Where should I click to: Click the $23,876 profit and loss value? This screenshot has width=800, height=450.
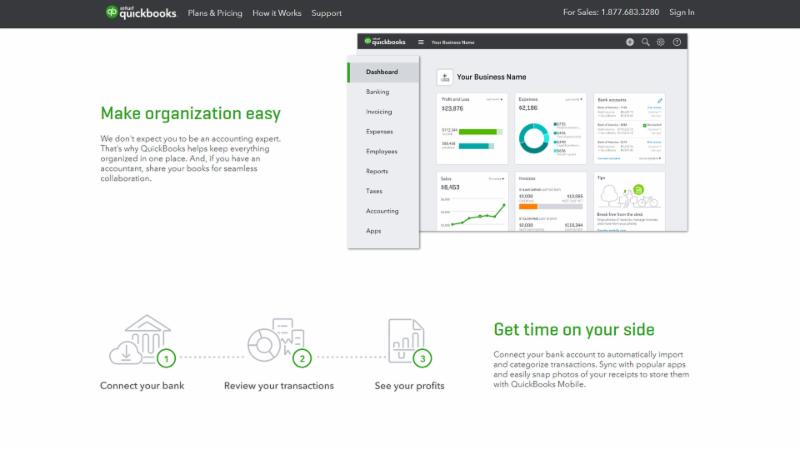[452, 109]
